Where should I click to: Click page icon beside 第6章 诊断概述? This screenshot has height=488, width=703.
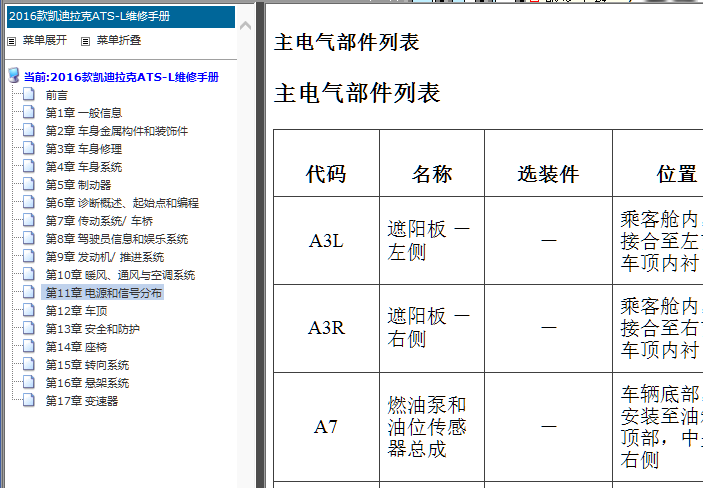29,202
